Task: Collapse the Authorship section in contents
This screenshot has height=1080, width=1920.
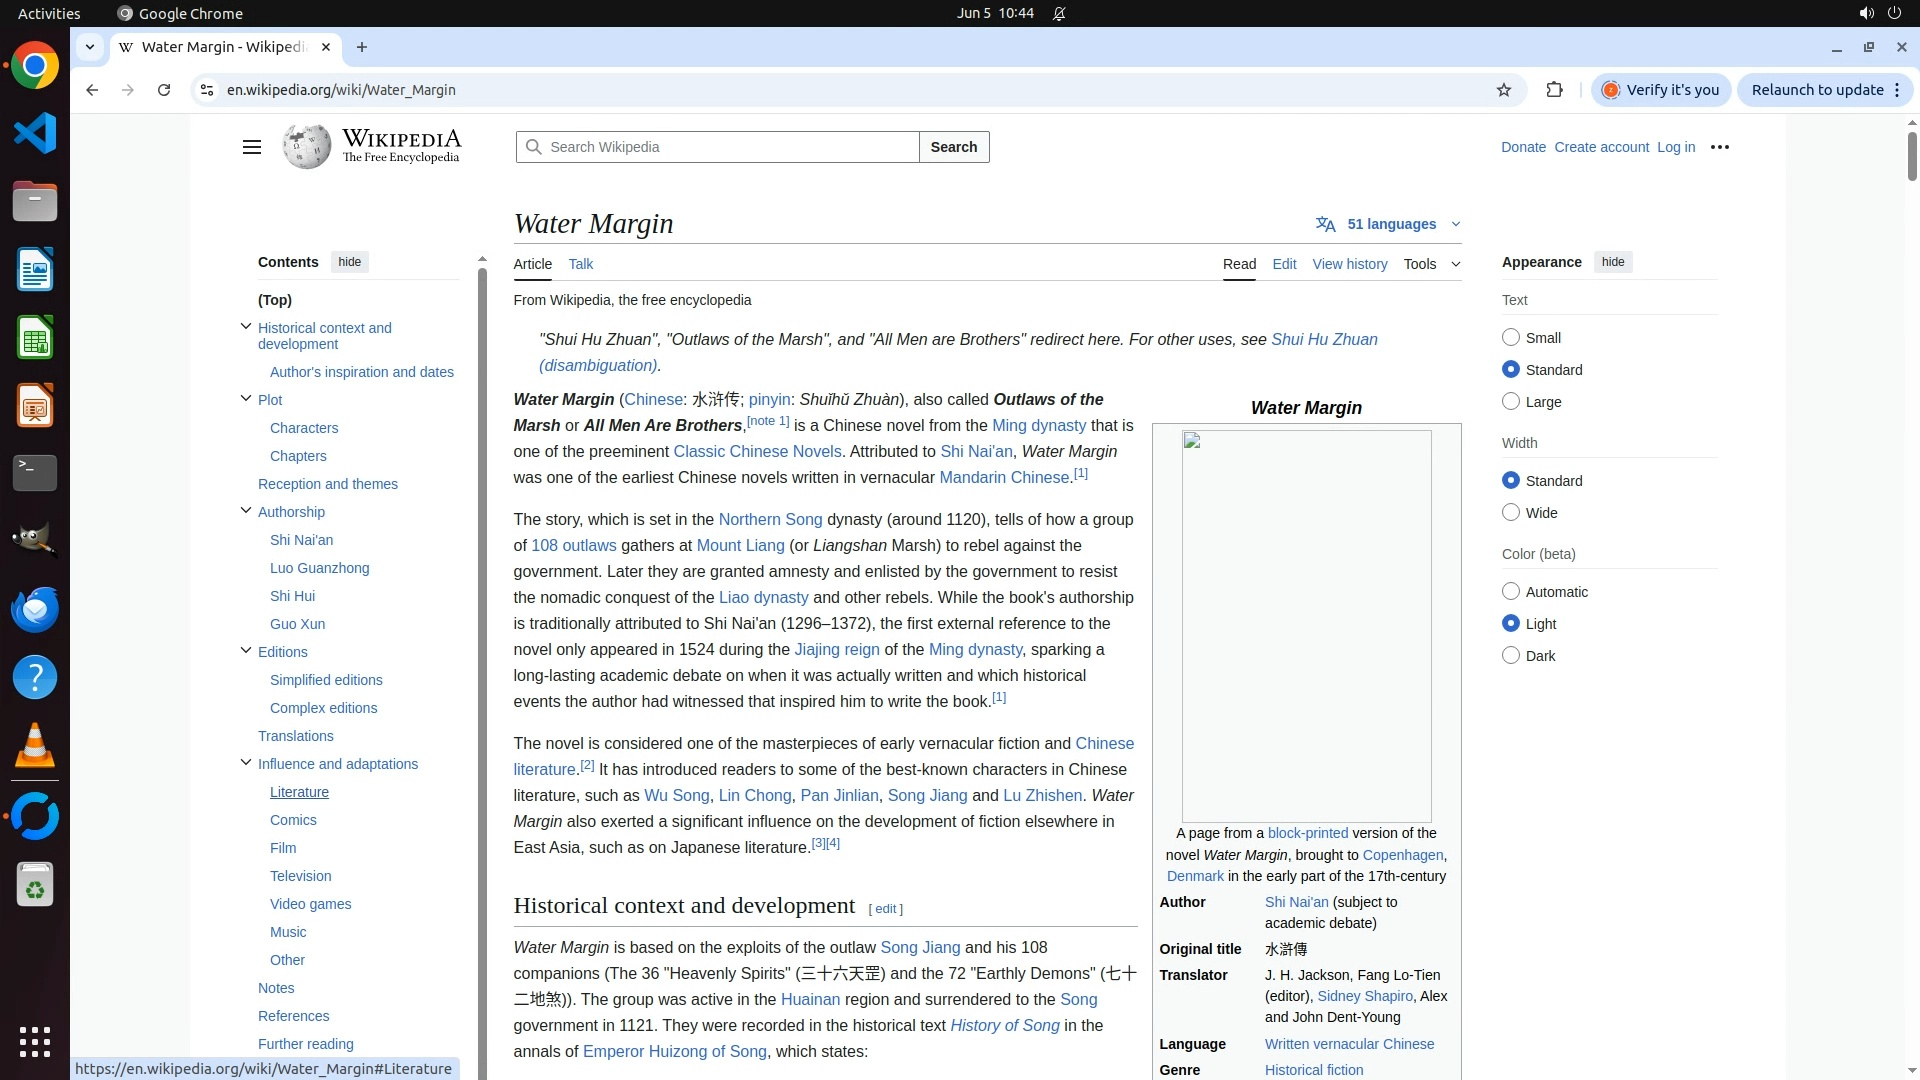Action: pyautogui.click(x=246, y=511)
